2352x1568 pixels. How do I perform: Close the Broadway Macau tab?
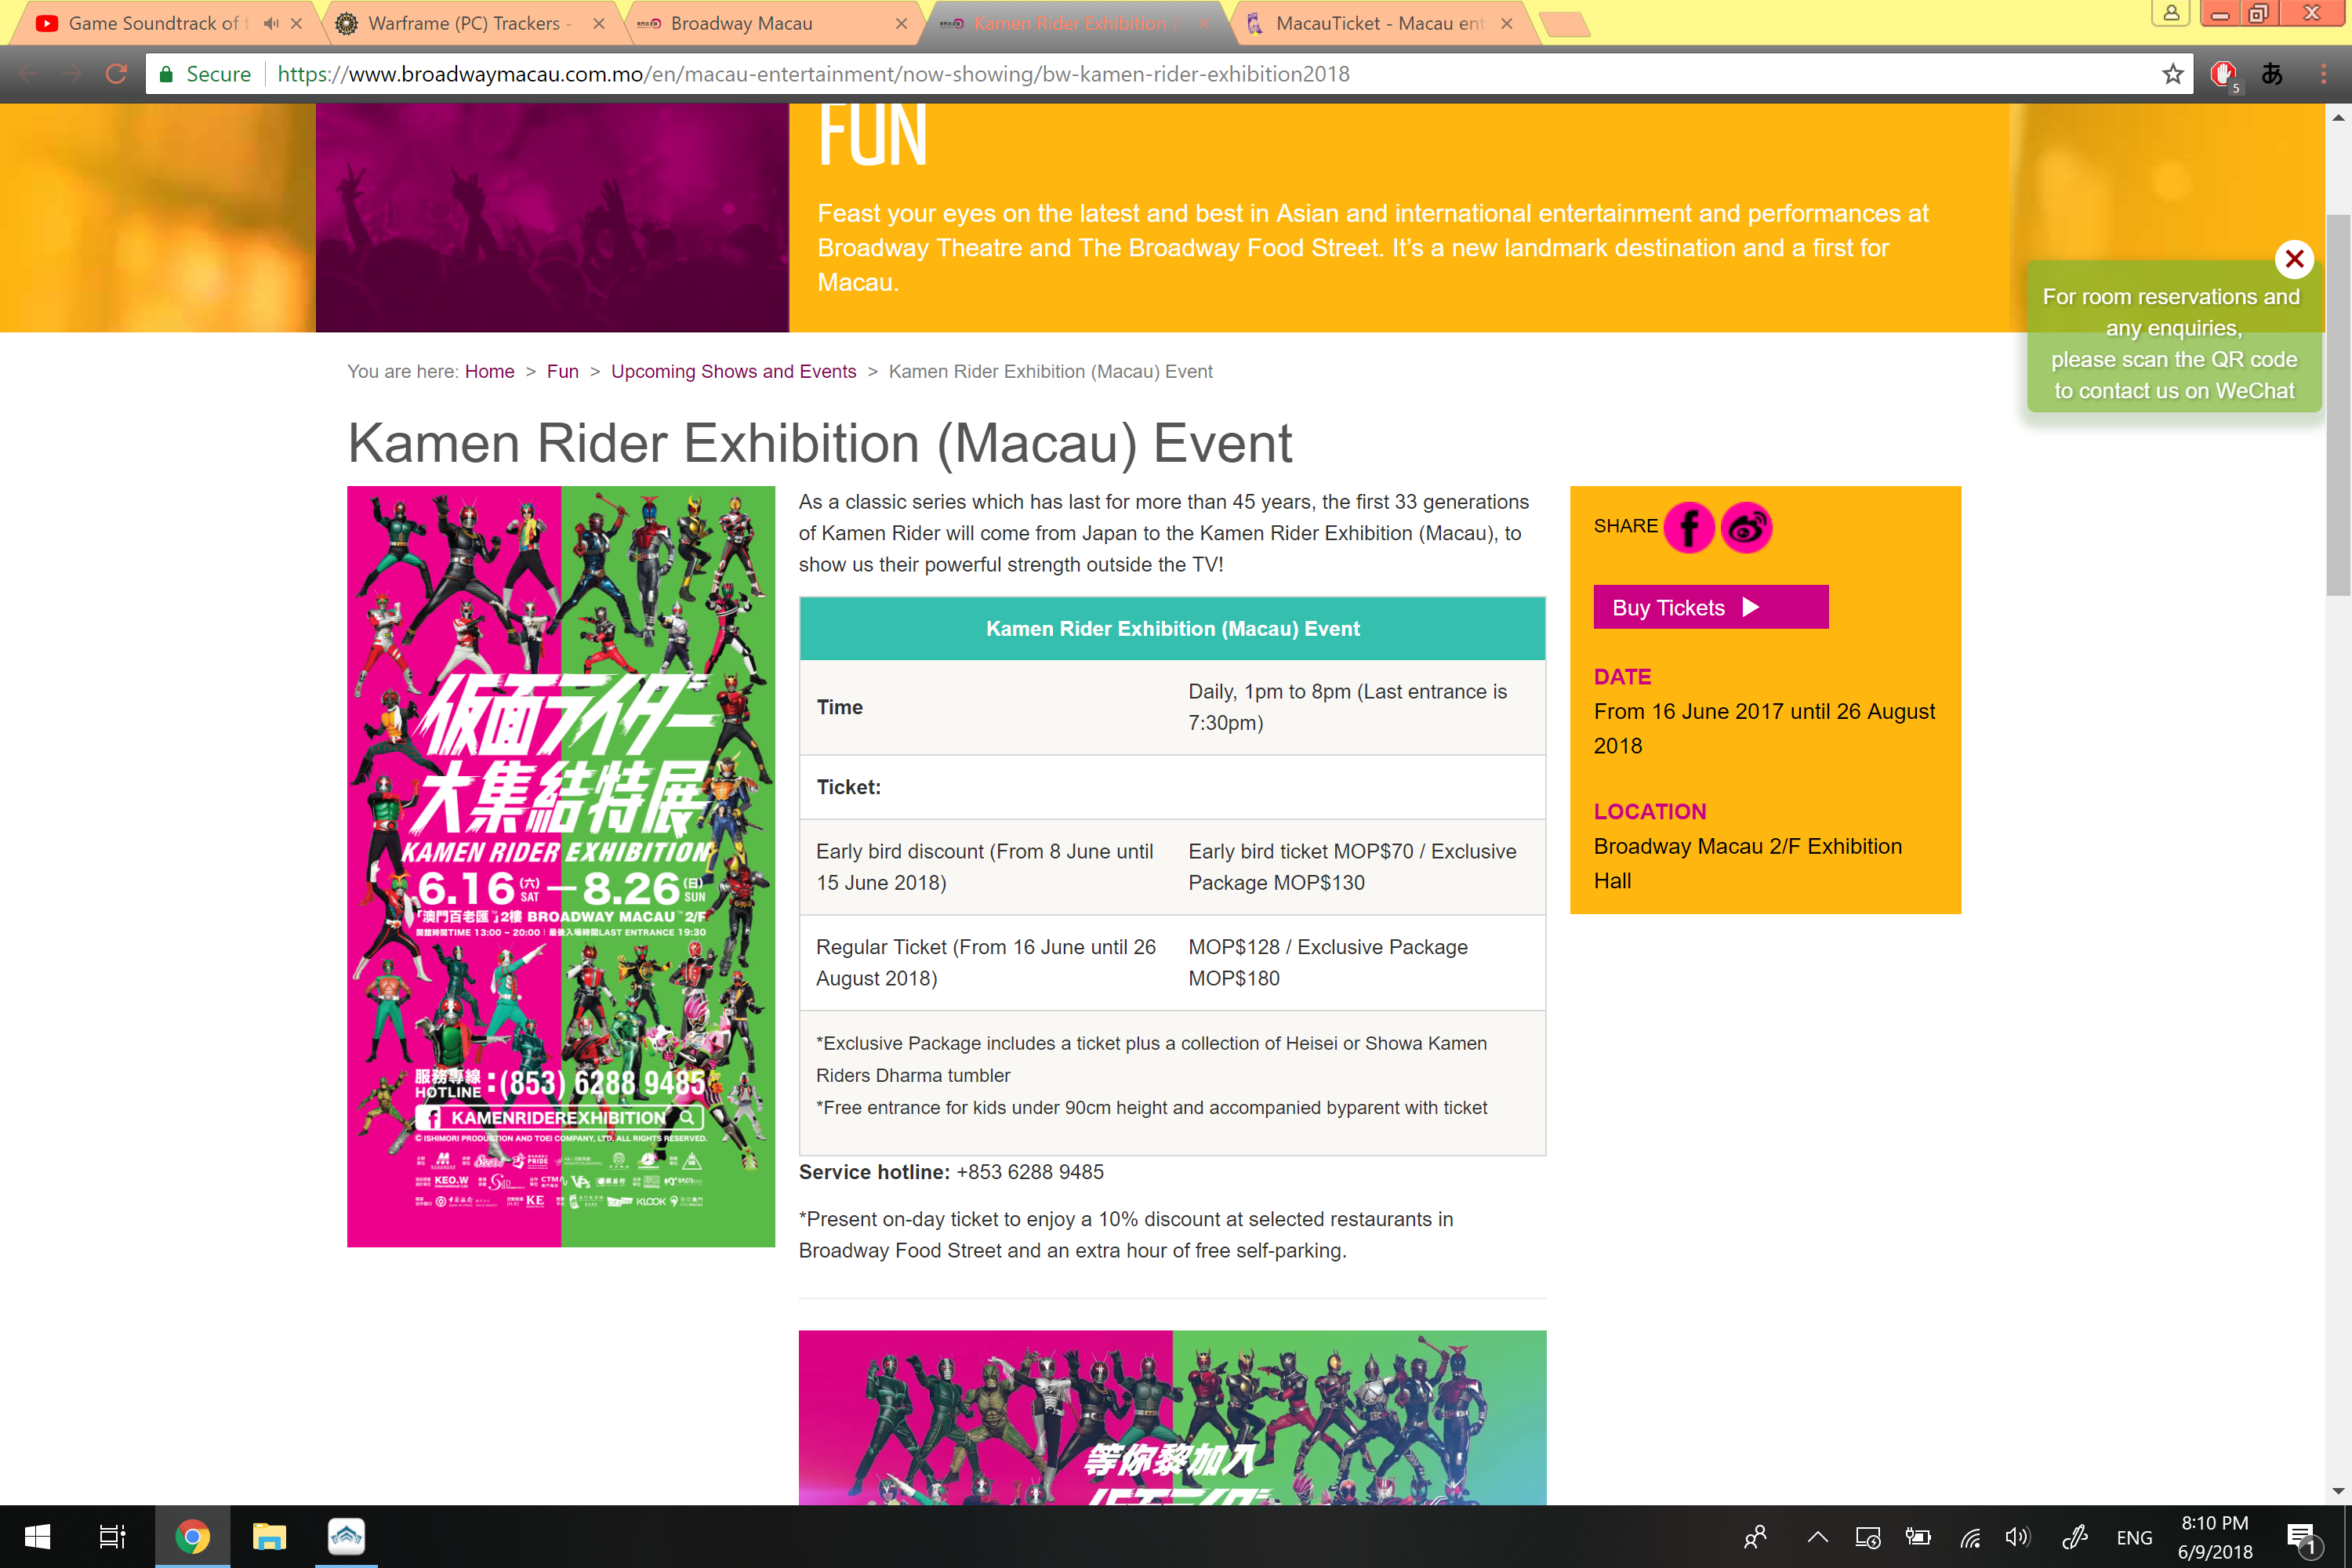902,23
